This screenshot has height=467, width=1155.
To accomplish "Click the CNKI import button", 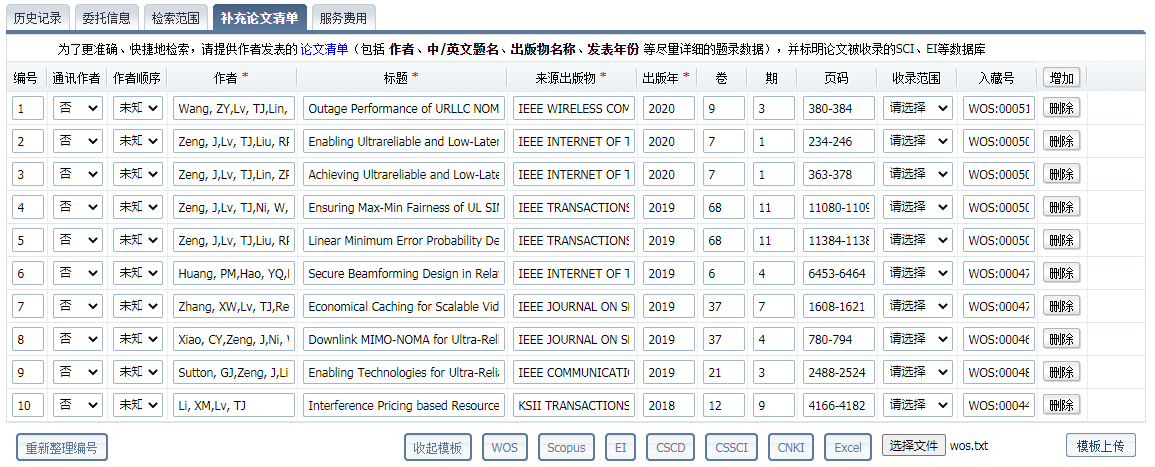I will [x=792, y=447].
